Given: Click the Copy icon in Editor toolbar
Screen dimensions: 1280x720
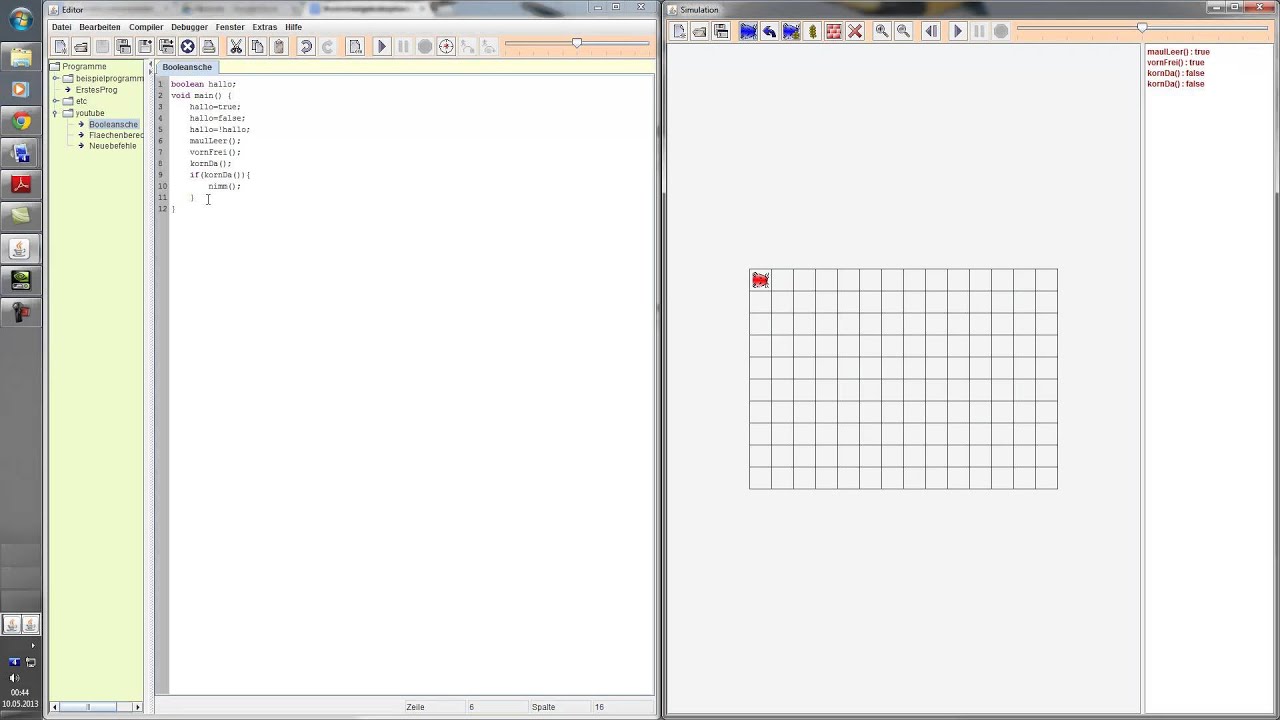Looking at the screenshot, I should (257, 46).
